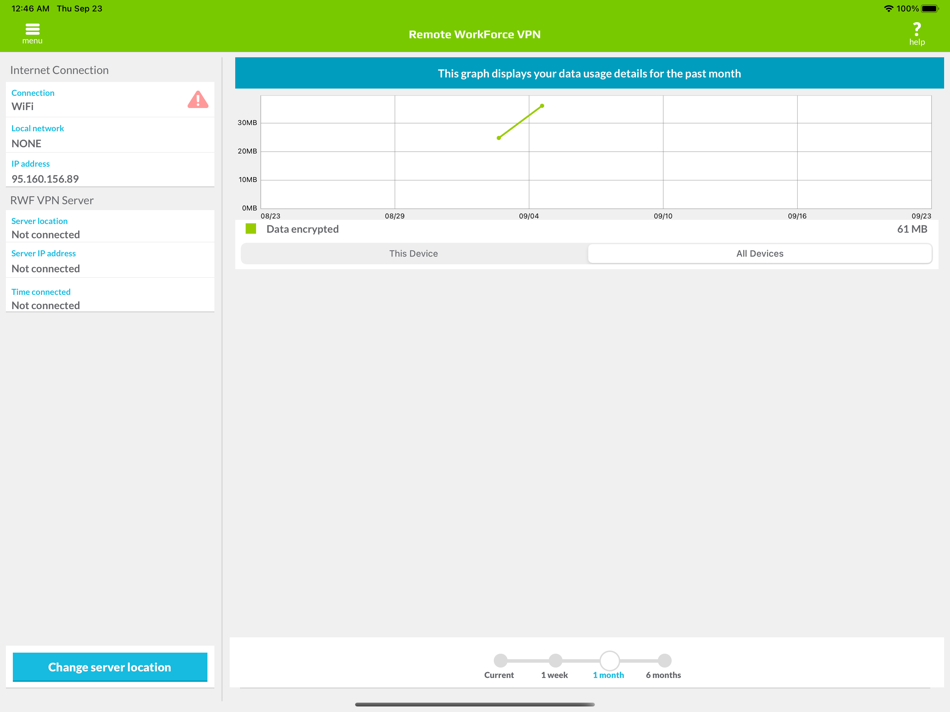Select the 1 week range dot
950x712 pixels.
point(555,660)
